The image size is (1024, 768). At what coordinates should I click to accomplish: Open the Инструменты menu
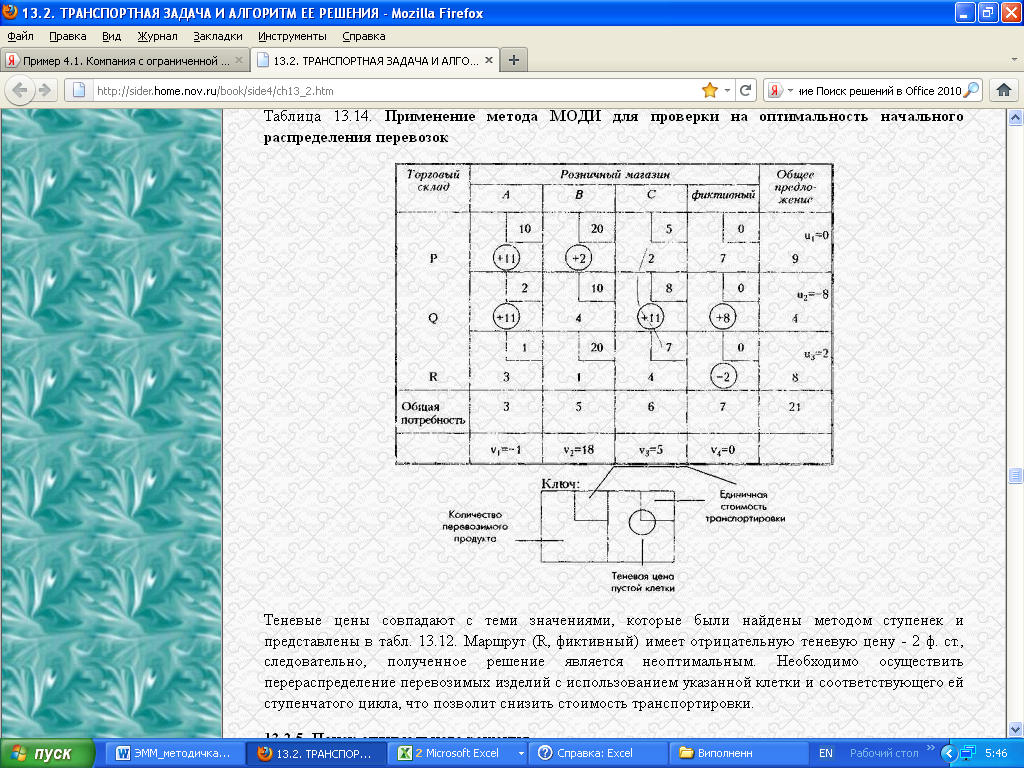292,37
